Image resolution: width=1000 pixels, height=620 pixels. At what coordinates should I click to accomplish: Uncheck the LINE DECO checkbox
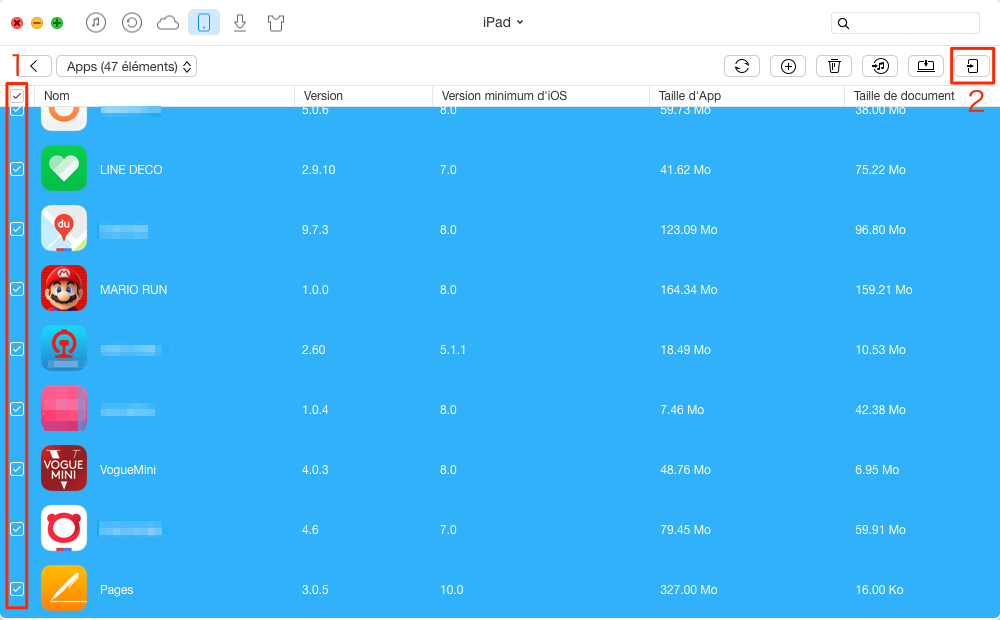[17, 169]
